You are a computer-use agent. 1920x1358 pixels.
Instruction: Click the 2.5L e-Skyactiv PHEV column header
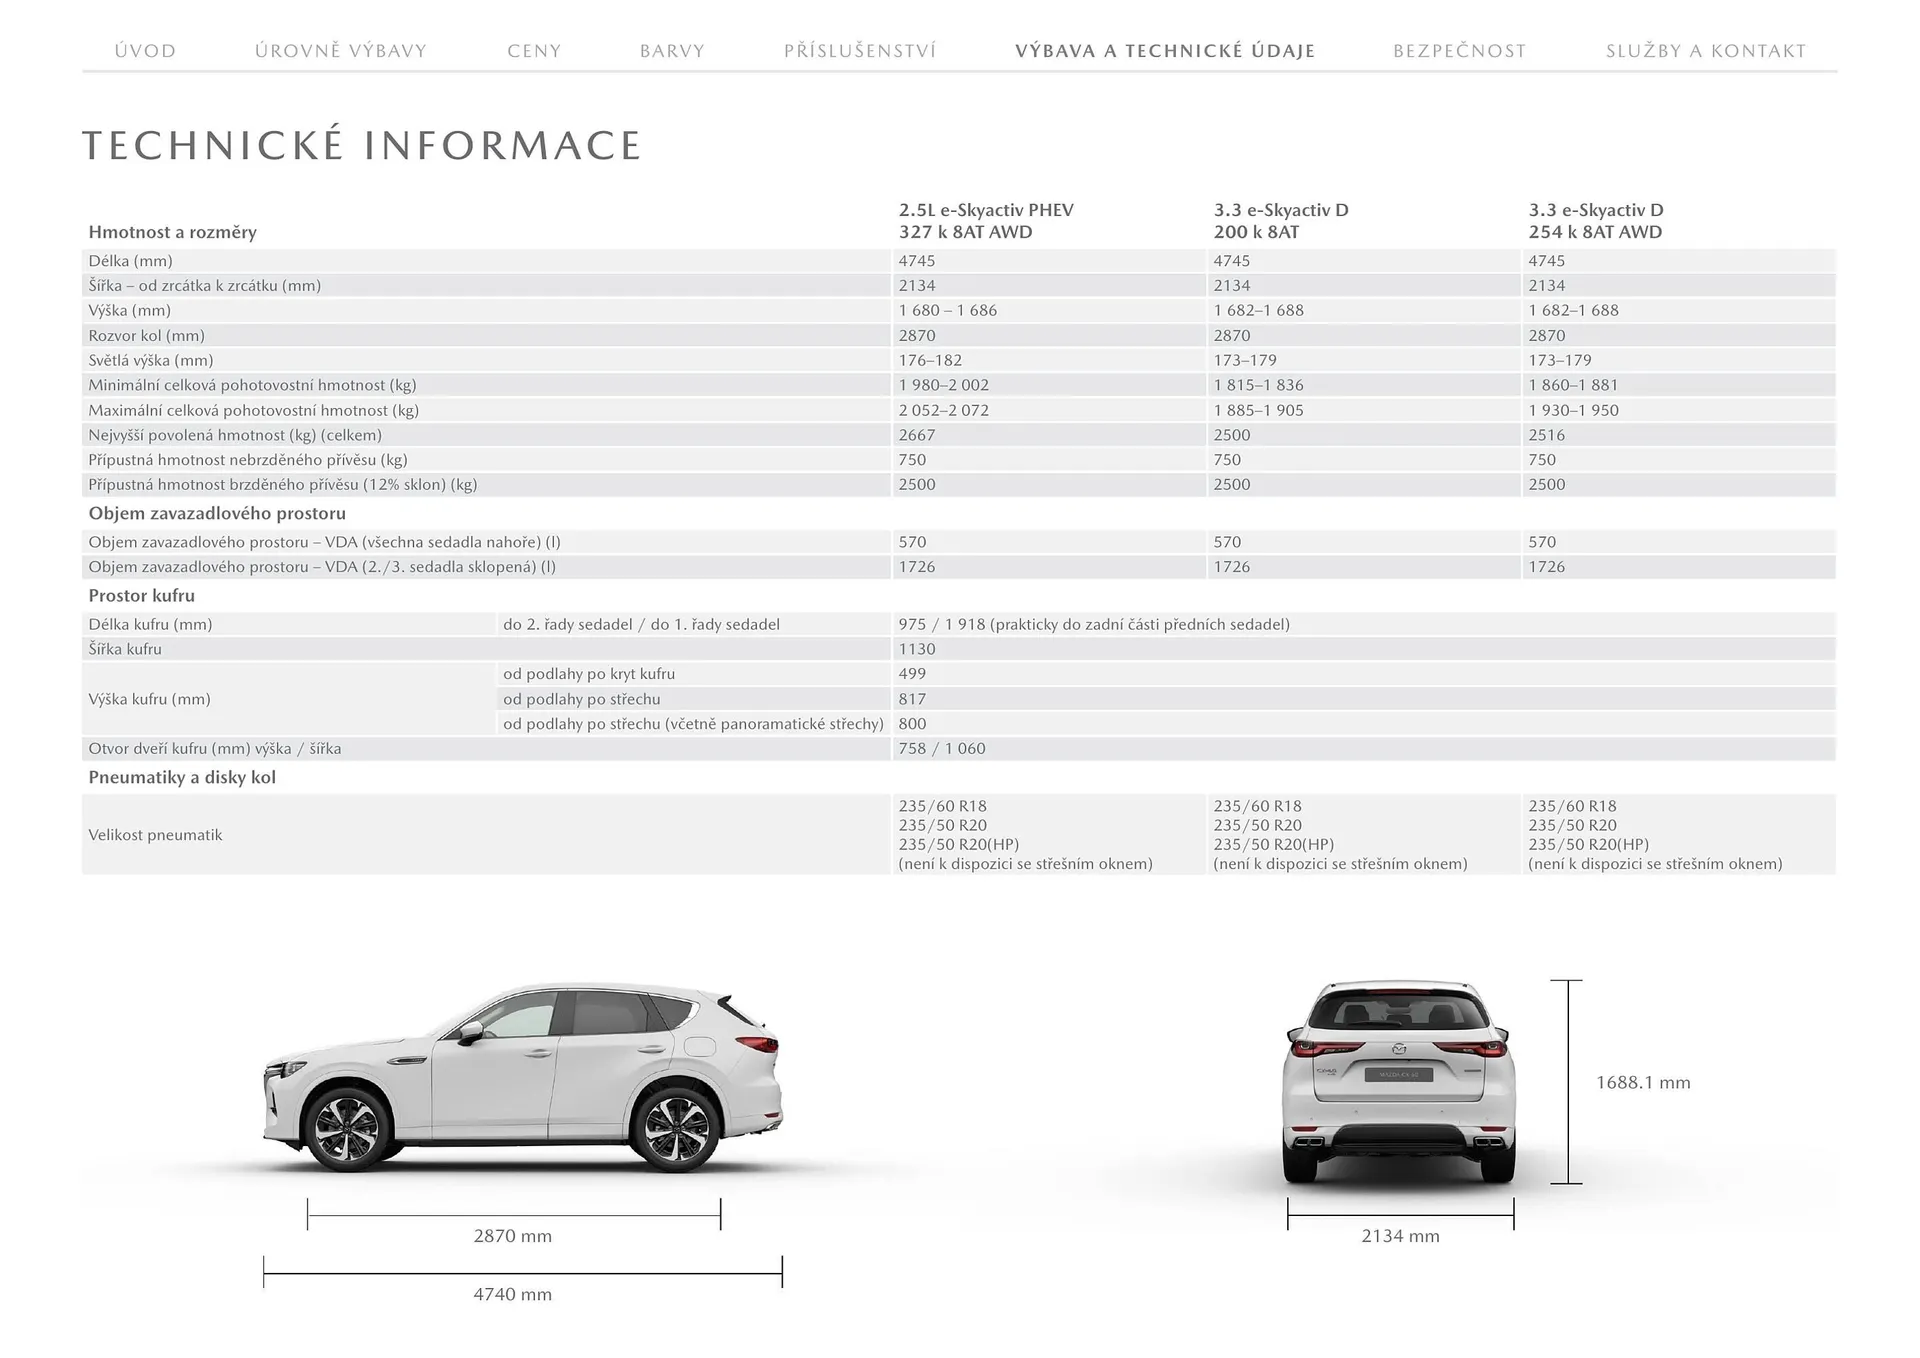tap(985, 221)
